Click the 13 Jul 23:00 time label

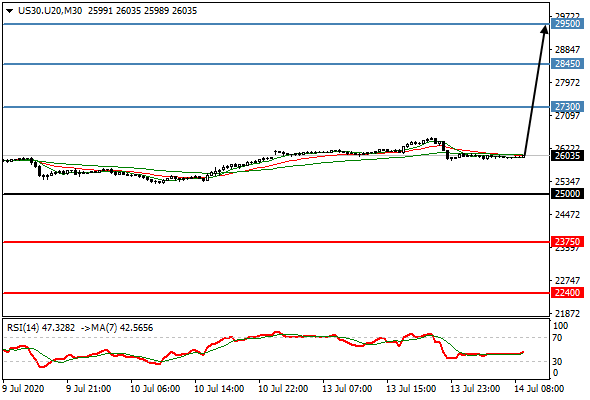(x=475, y=388)
